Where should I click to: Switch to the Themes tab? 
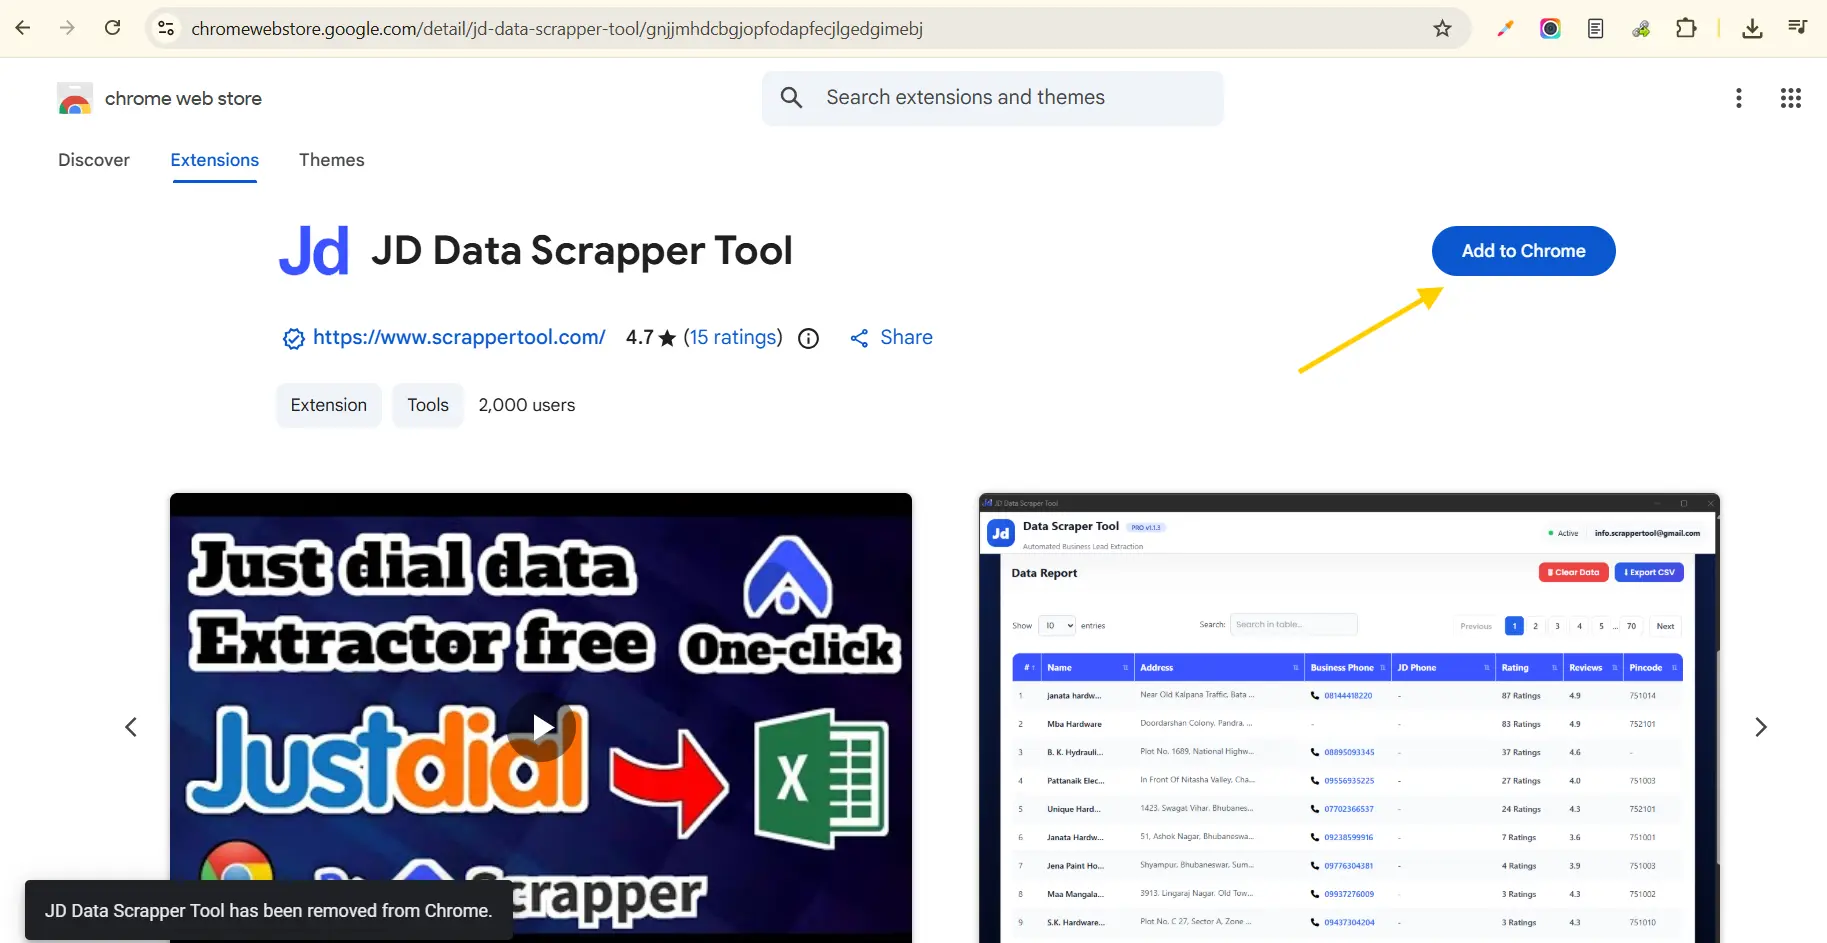click(x=332, y=160)
